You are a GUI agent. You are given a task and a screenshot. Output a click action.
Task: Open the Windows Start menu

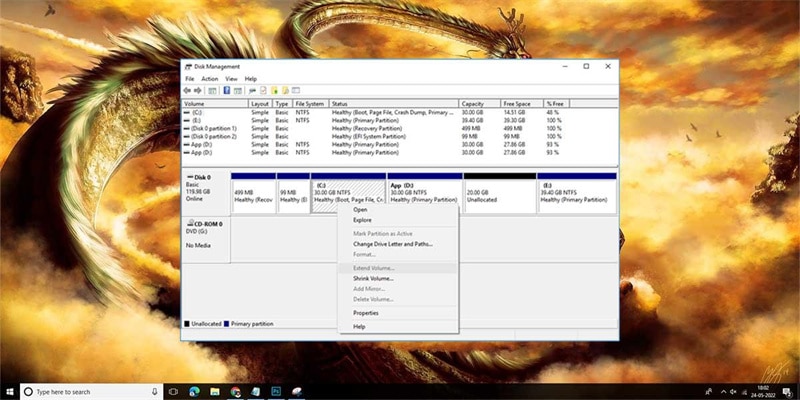(x=10, y=392)
